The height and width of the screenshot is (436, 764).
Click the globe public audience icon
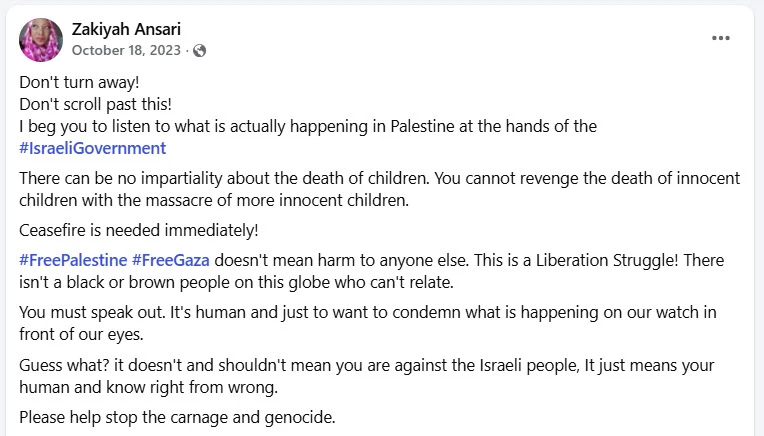[199, 50]
